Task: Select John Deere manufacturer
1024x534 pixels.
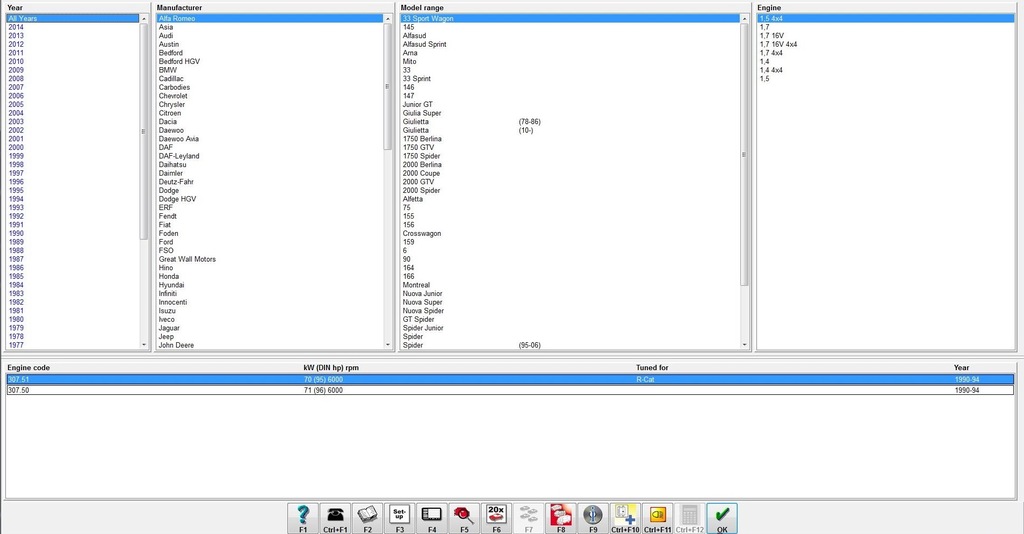Action: pyautogui.click(x=176, y=345)
